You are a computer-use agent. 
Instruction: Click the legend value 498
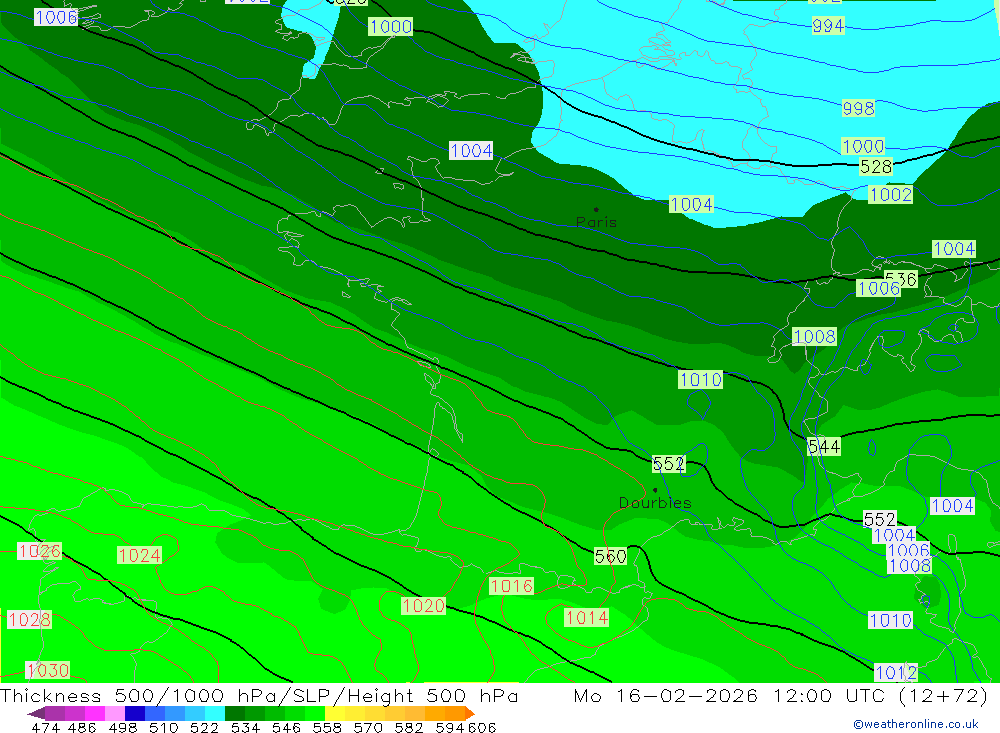tap(123, 727)
